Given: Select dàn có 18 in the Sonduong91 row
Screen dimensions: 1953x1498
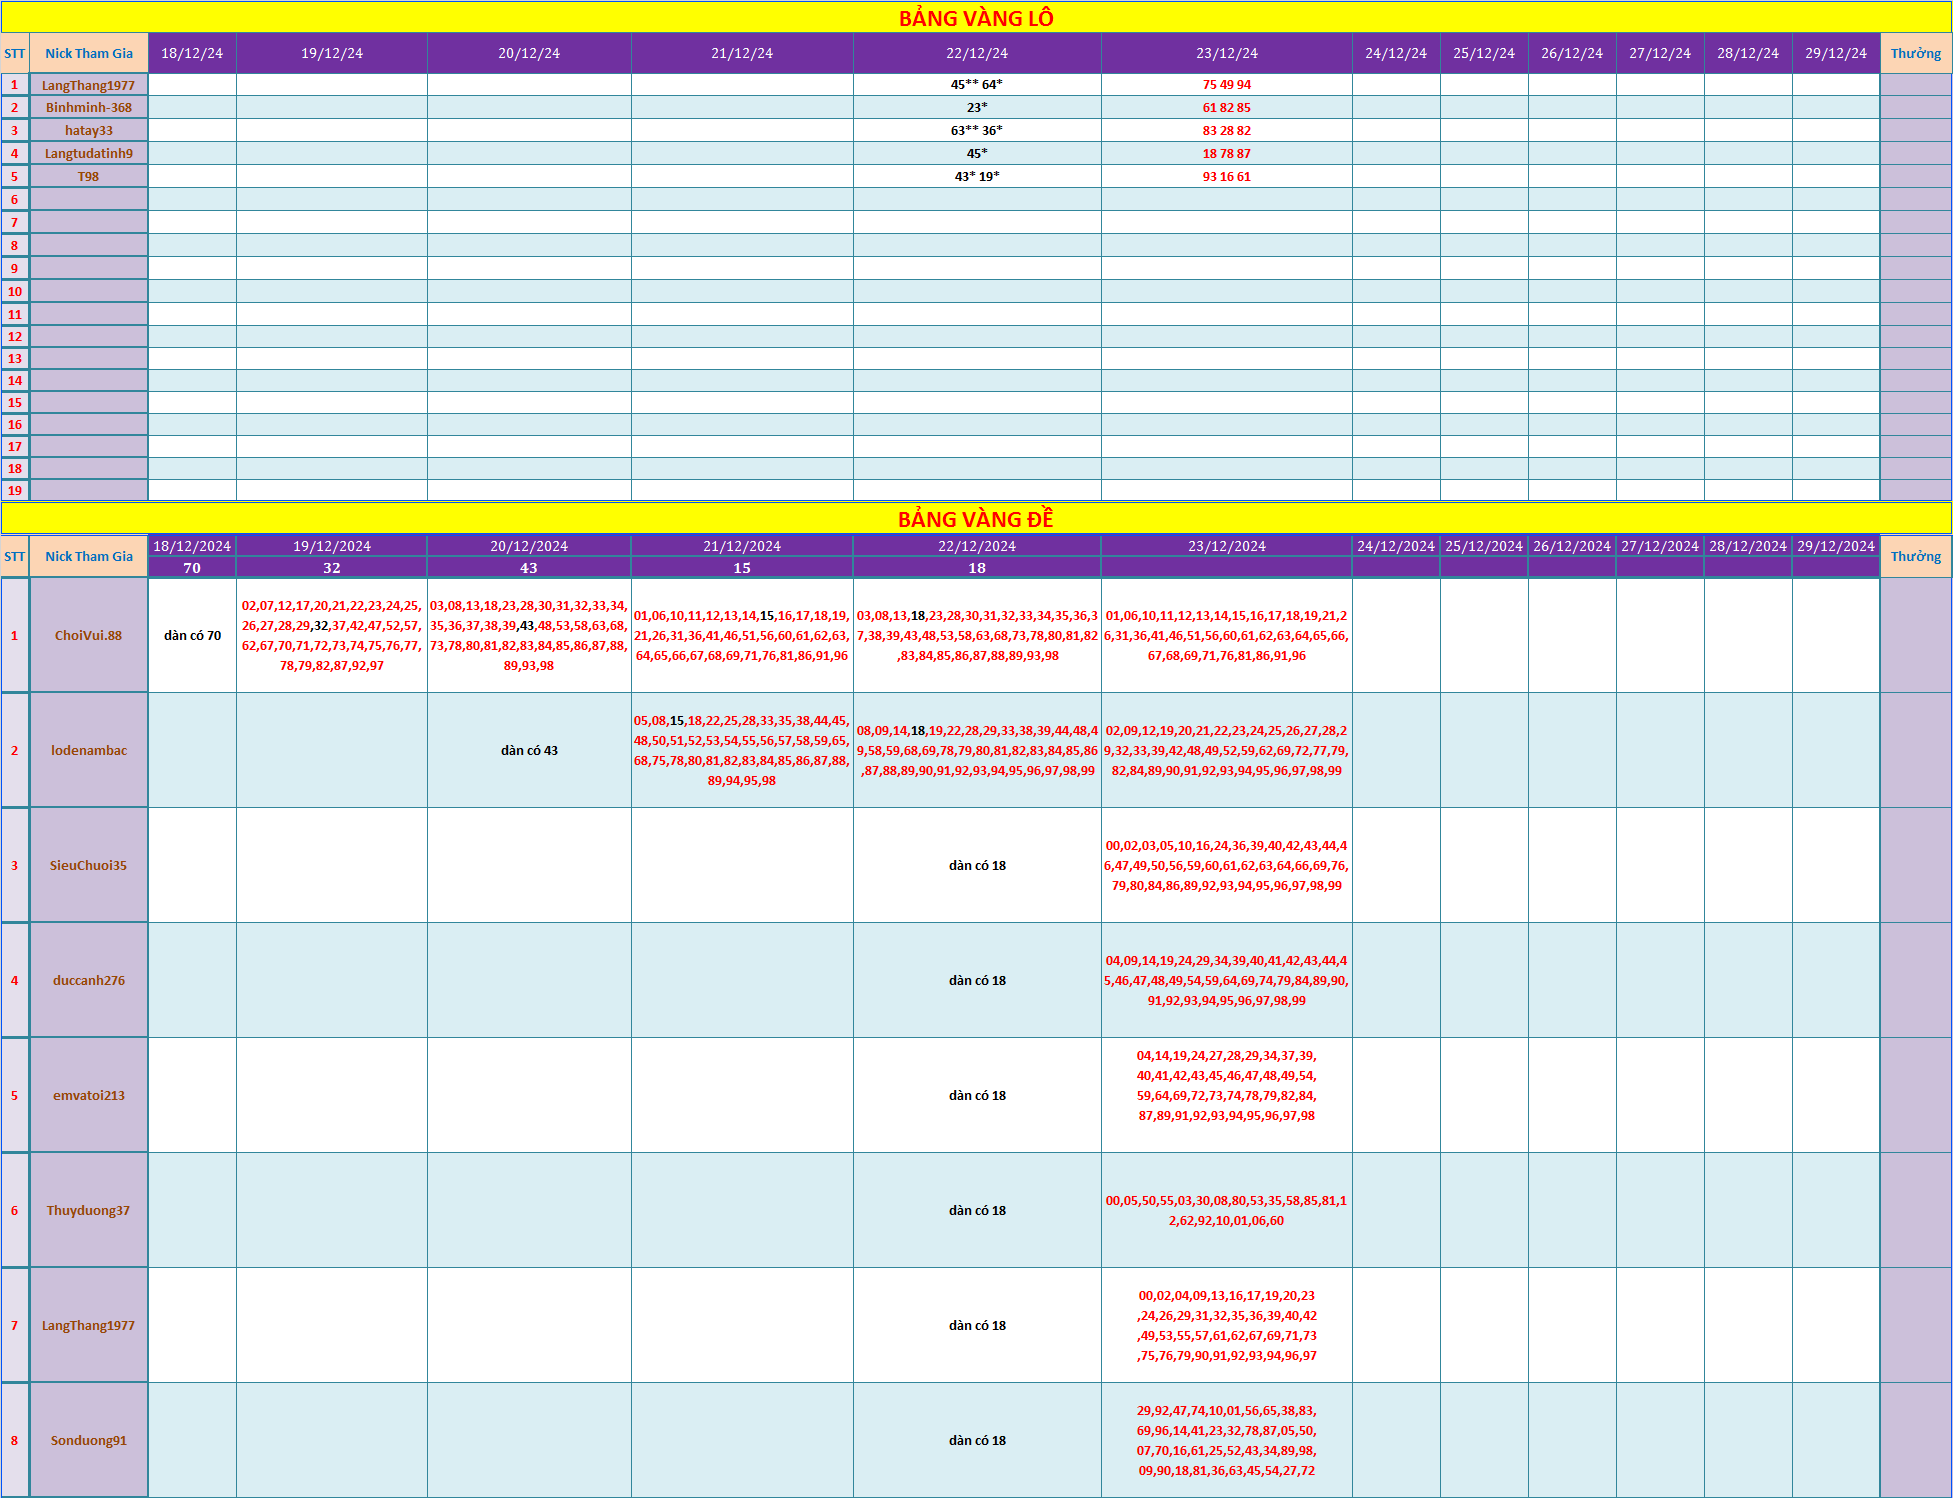Looking at the screenshot, I should point(977,1441).
